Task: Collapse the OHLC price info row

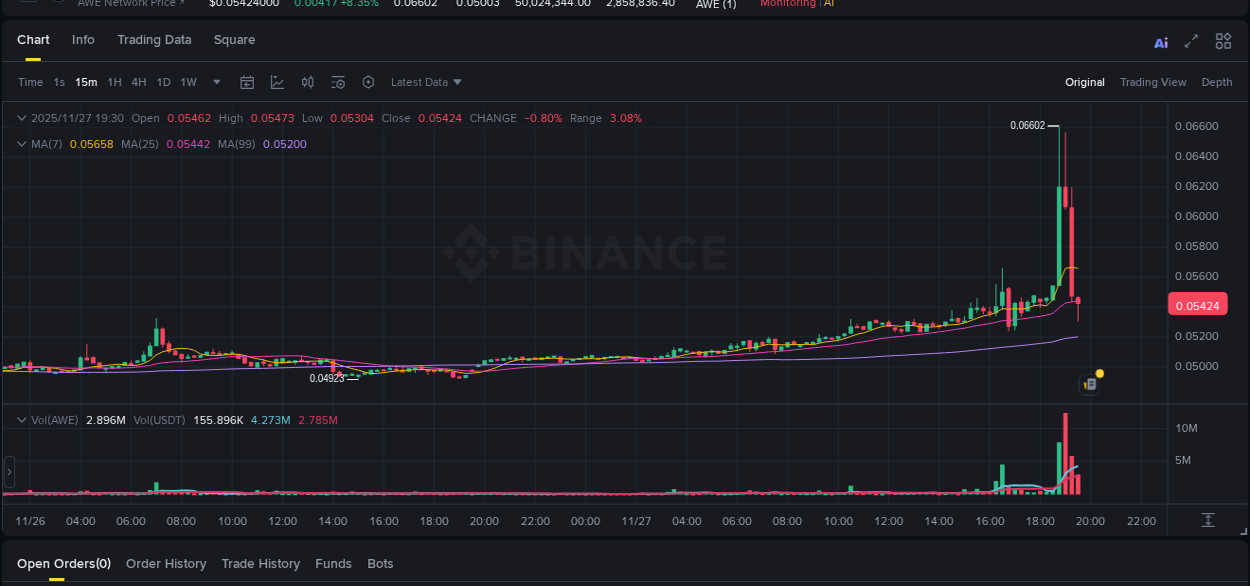Action: pyautogui.click(x=21, y=118)
